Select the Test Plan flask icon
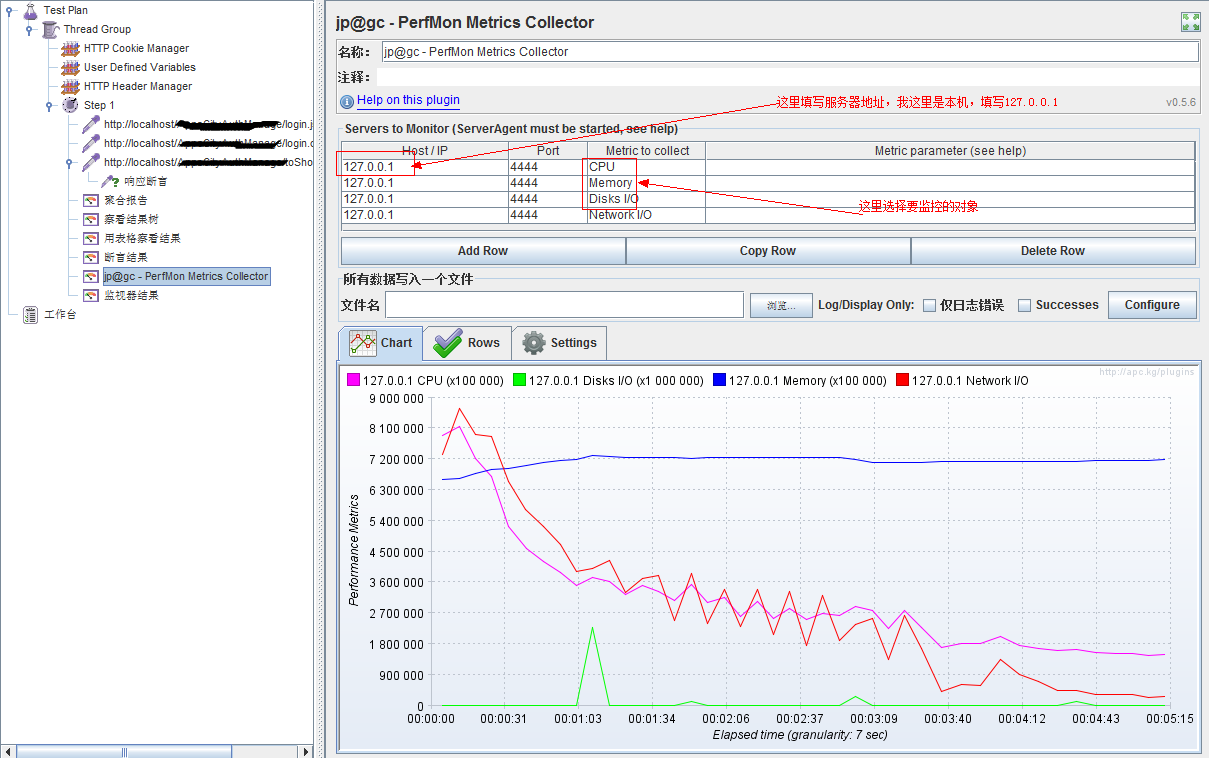This screenshot has height=758, width=1209. (30, 10)
